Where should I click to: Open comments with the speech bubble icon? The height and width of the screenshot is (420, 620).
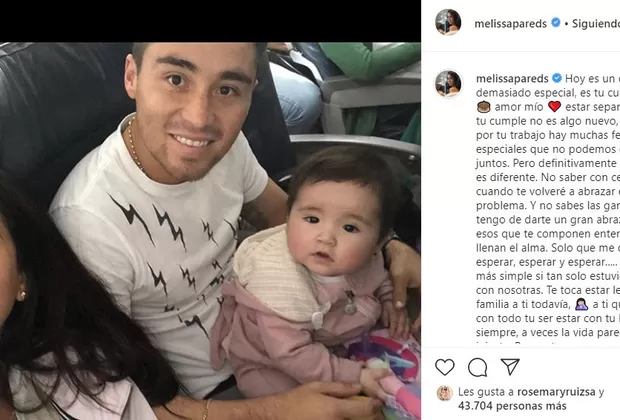tap(477, 367)
